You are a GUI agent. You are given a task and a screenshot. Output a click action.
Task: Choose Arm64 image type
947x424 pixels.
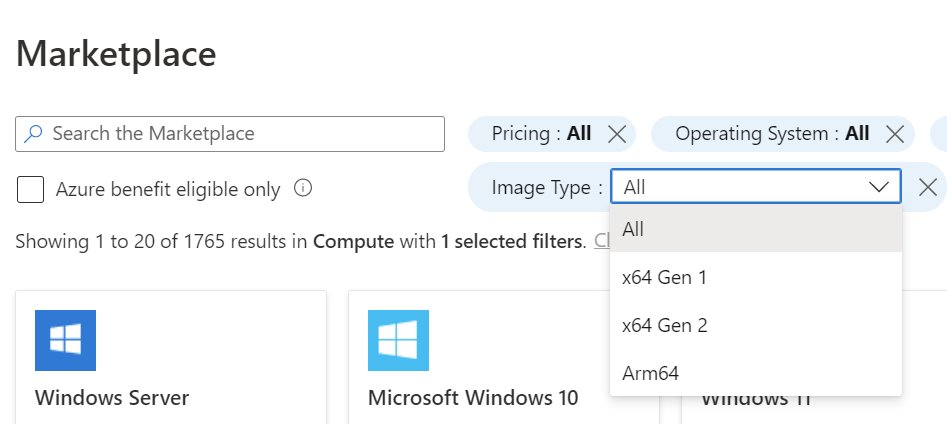click(756, 373)
